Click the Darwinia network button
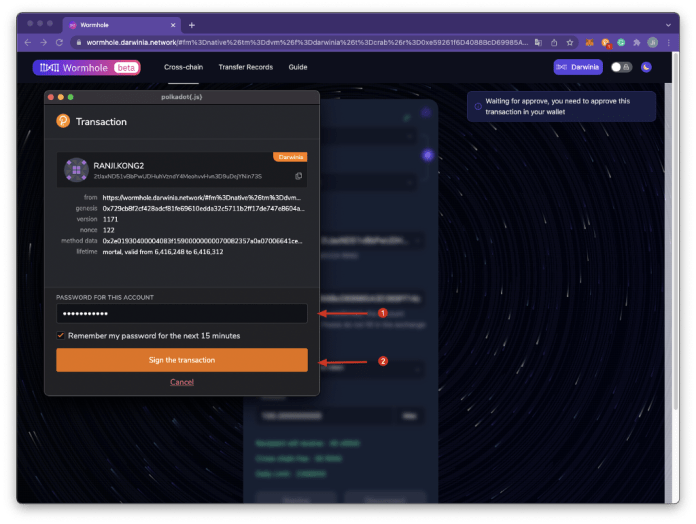The image size is (696, 524). (x=578, y=67)
